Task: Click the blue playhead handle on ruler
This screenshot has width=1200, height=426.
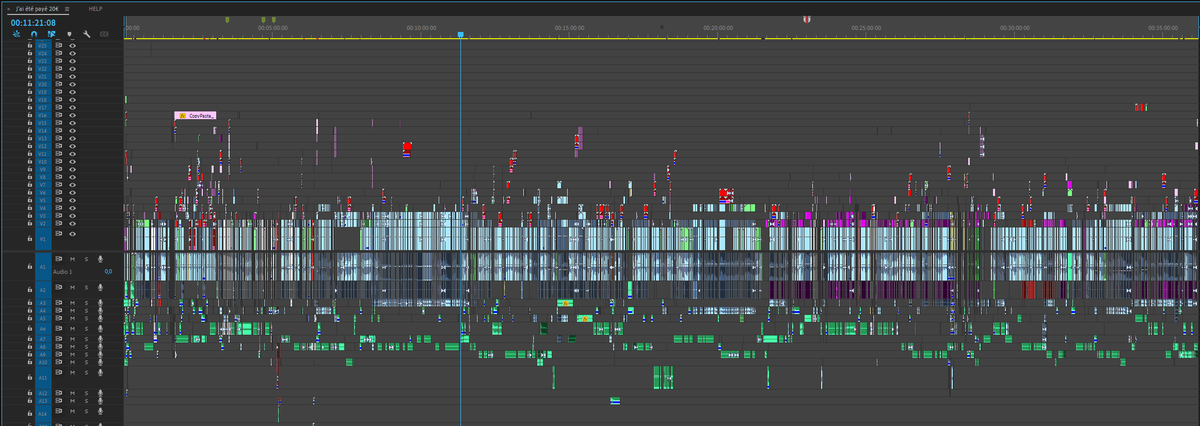Action: click(x=460, y=34)
